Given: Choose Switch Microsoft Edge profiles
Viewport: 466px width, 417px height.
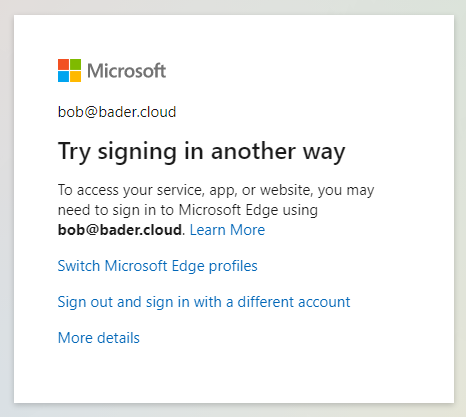Looking at the screenshot, I should 157,266.
